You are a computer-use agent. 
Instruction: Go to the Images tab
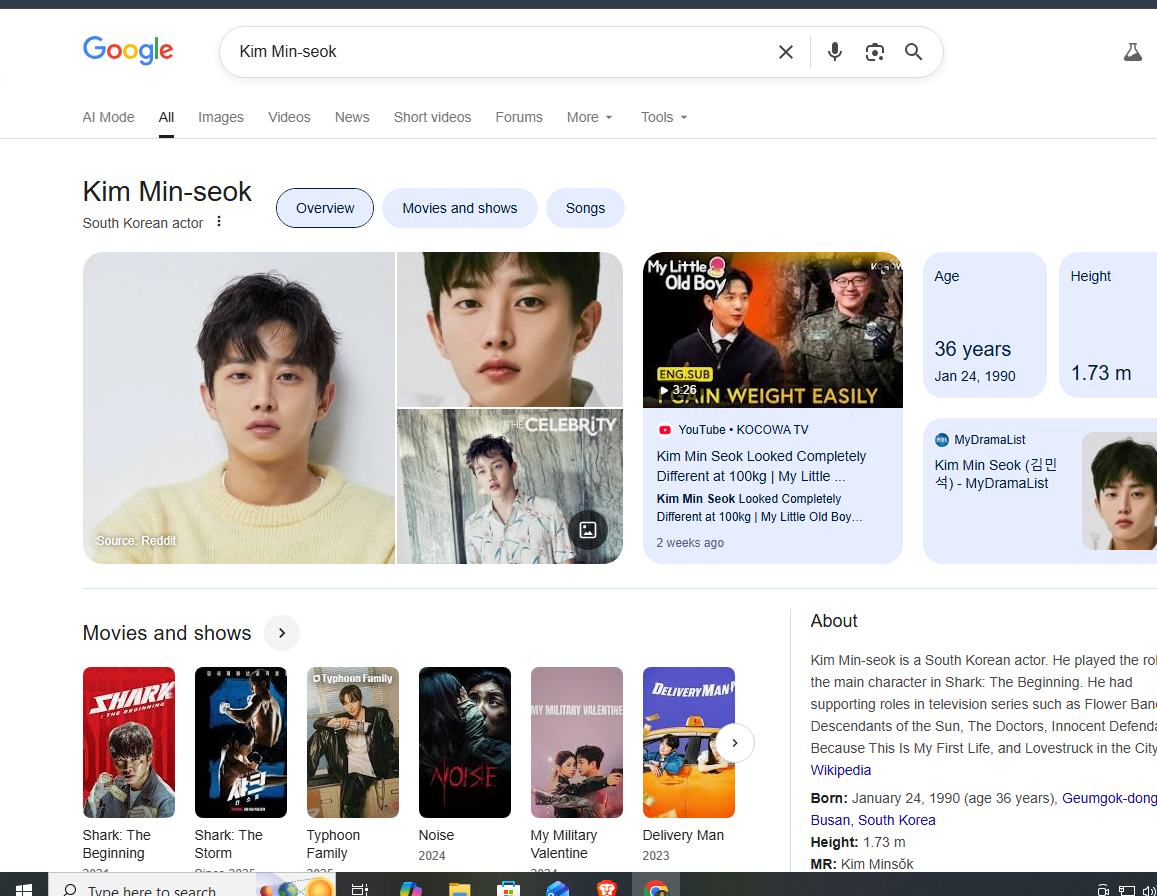tap(221, 117)
